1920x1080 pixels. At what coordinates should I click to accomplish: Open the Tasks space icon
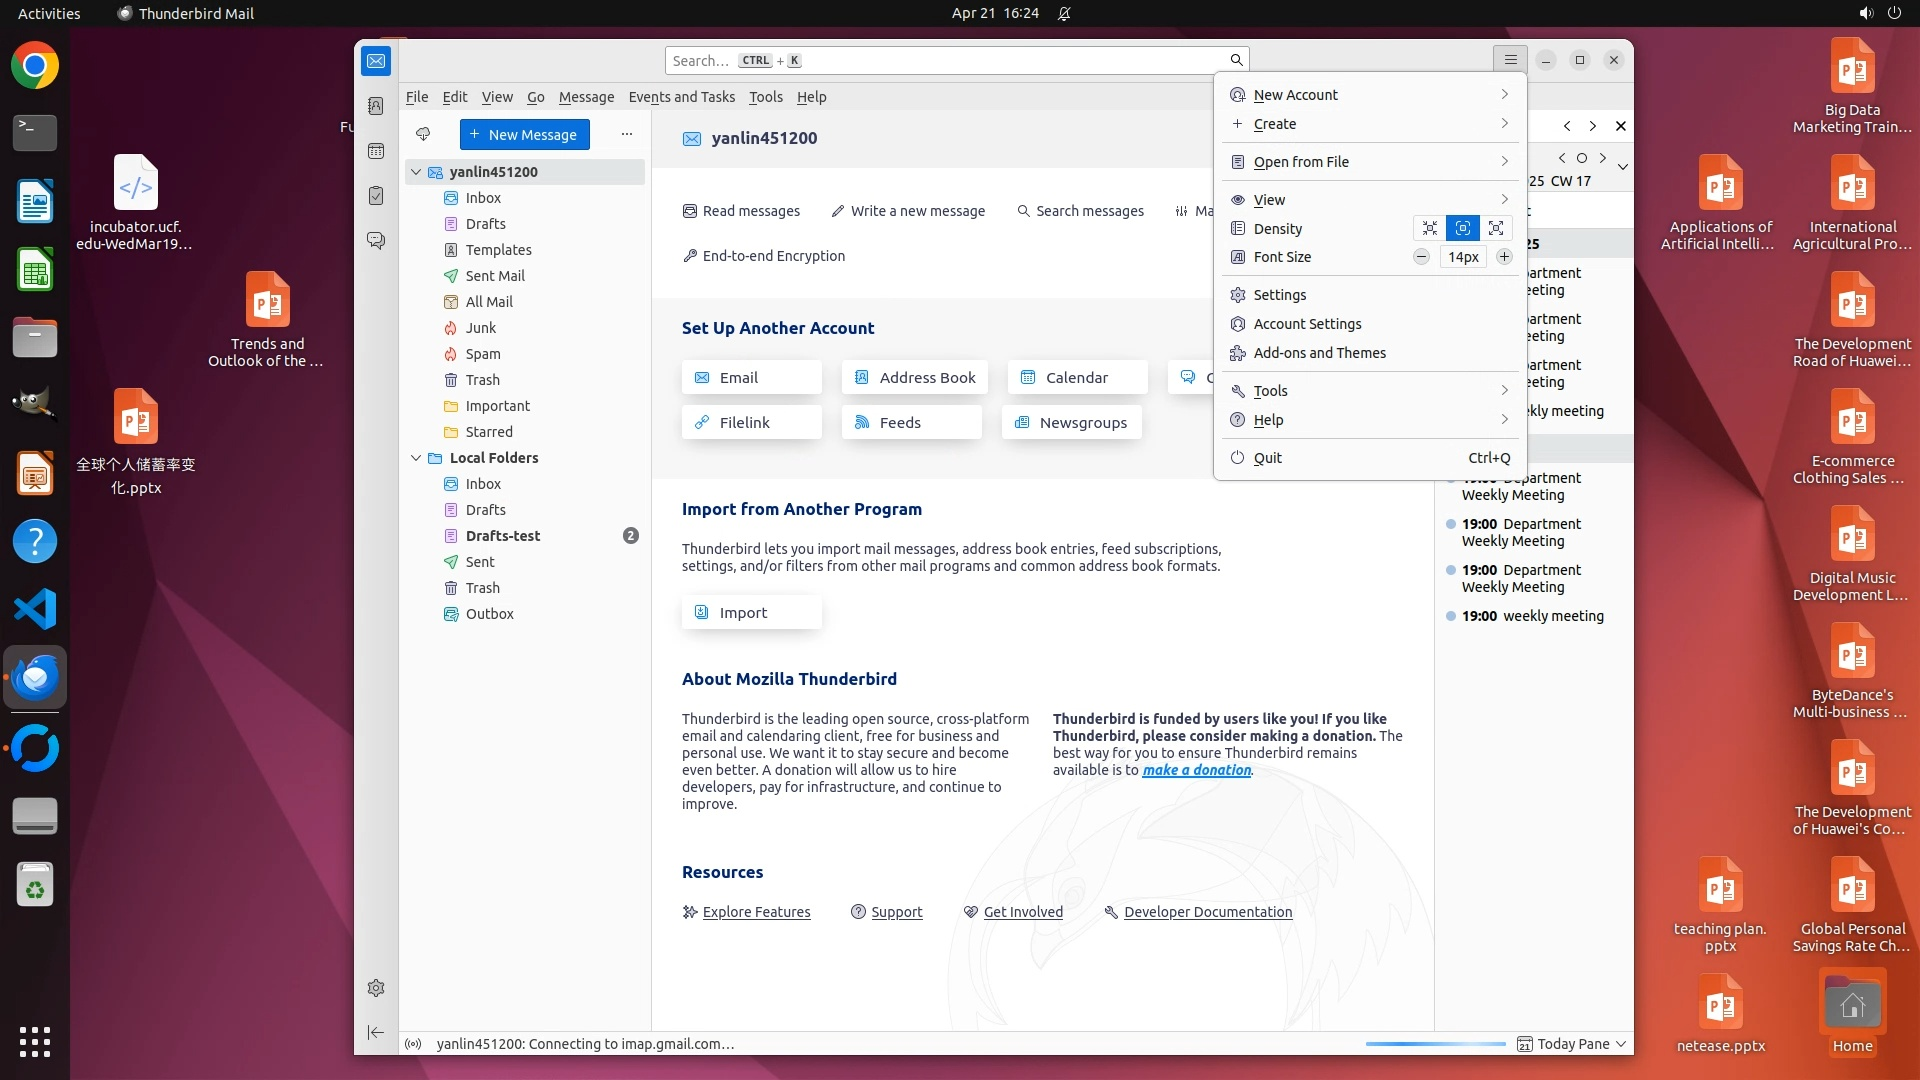376,196
